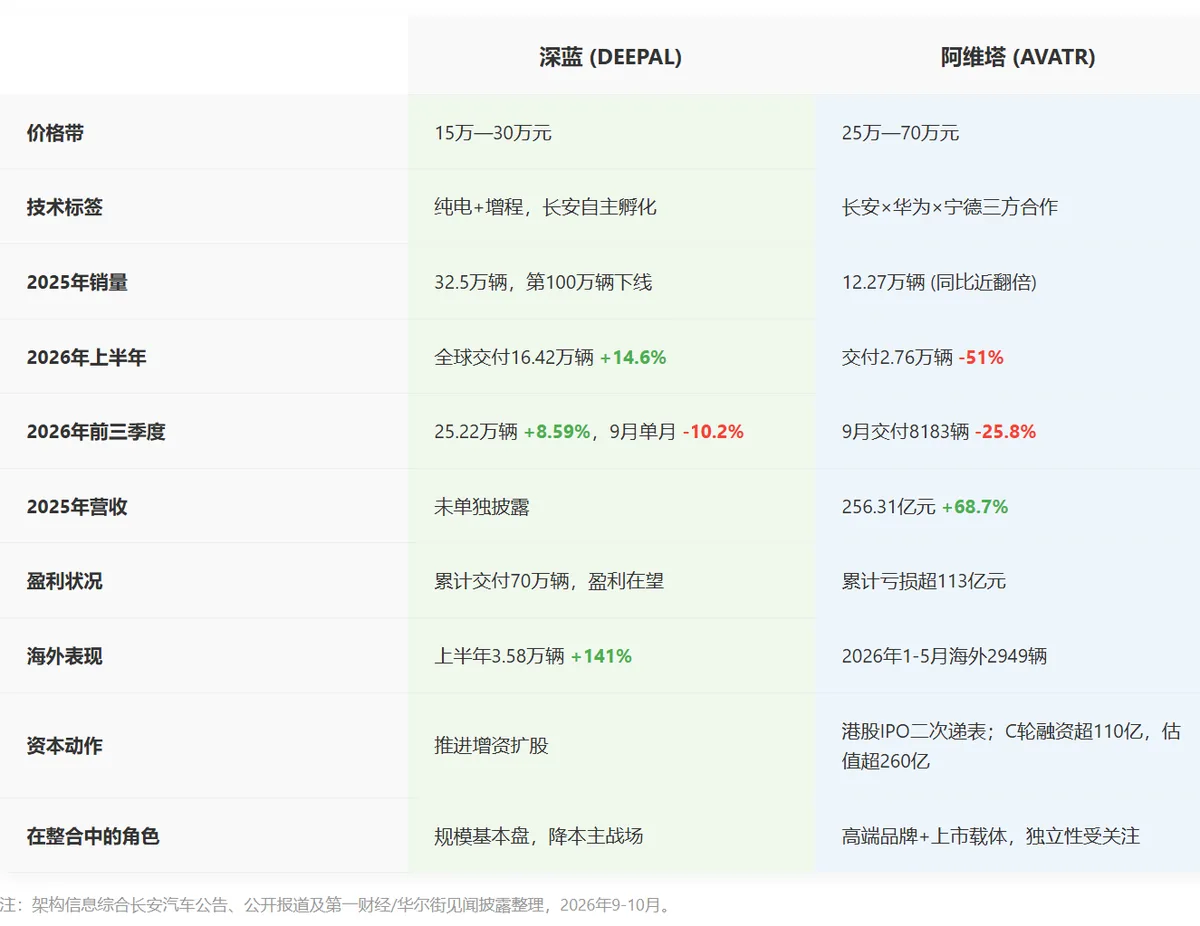Click the 9月交付8183辆 cell

click(1007, 432)
